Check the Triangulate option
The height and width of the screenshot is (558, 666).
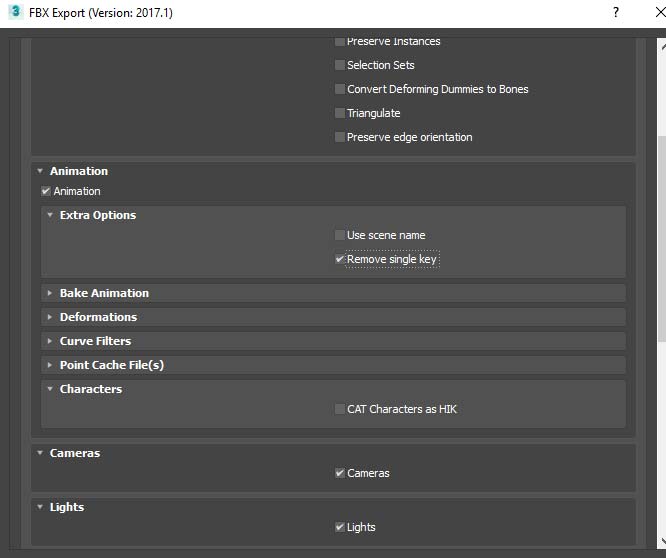click(339, 113)
